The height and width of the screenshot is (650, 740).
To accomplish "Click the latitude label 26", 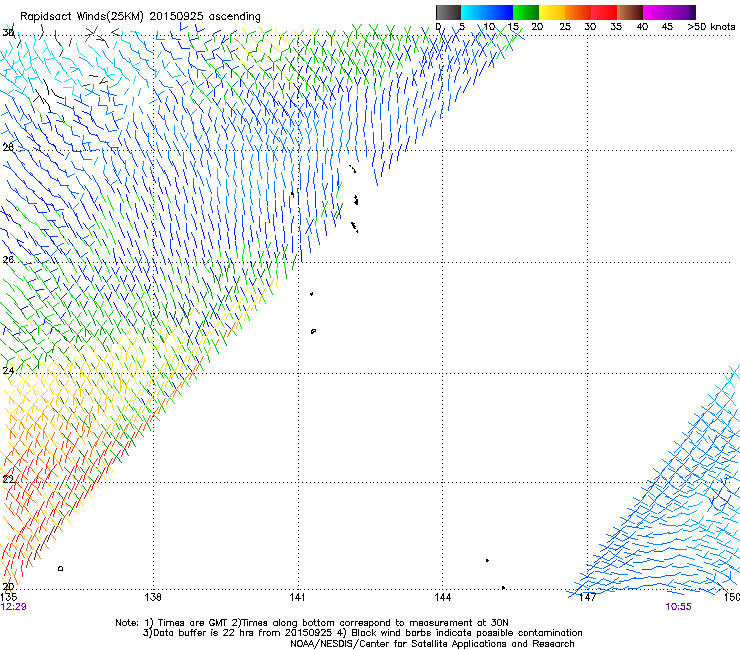I will pyautogui.click(x=8, y=259).
